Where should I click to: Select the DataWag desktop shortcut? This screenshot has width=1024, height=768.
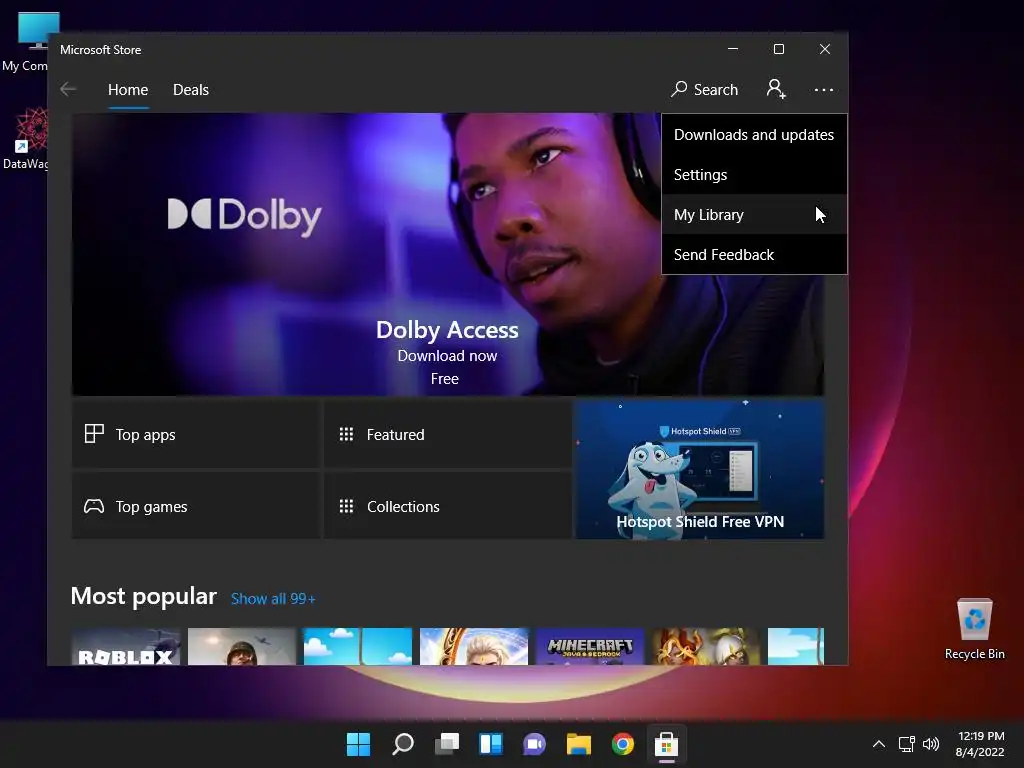tap(25, 139)
